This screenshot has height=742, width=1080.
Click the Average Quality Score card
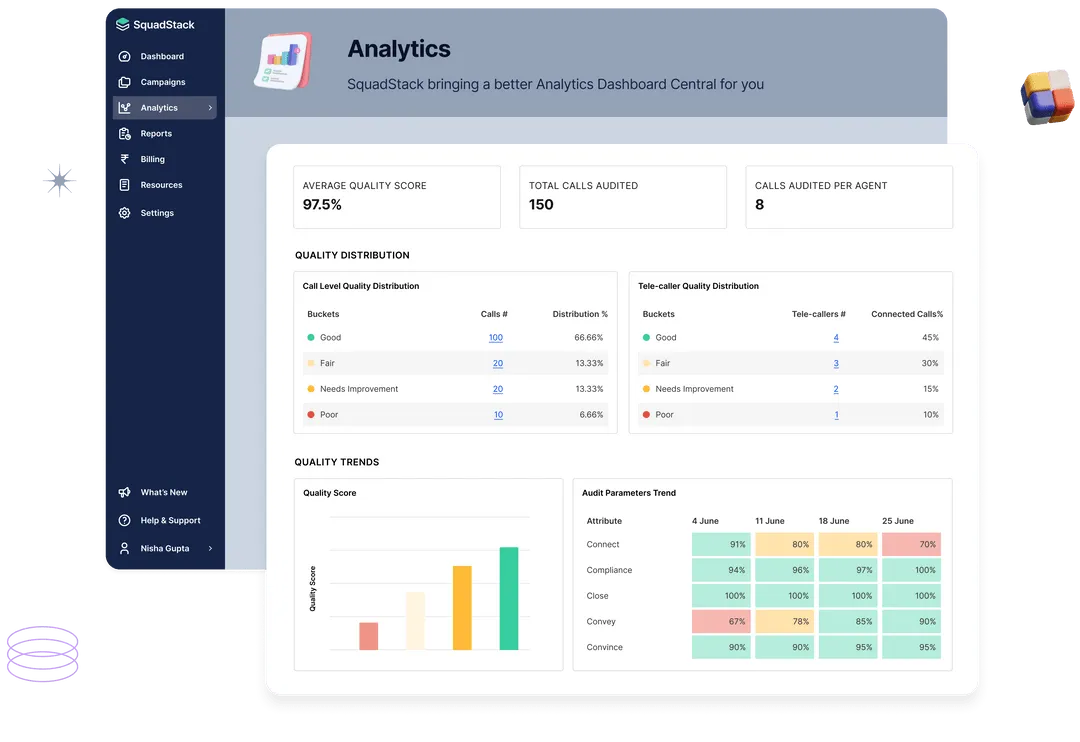coord(397,197)
